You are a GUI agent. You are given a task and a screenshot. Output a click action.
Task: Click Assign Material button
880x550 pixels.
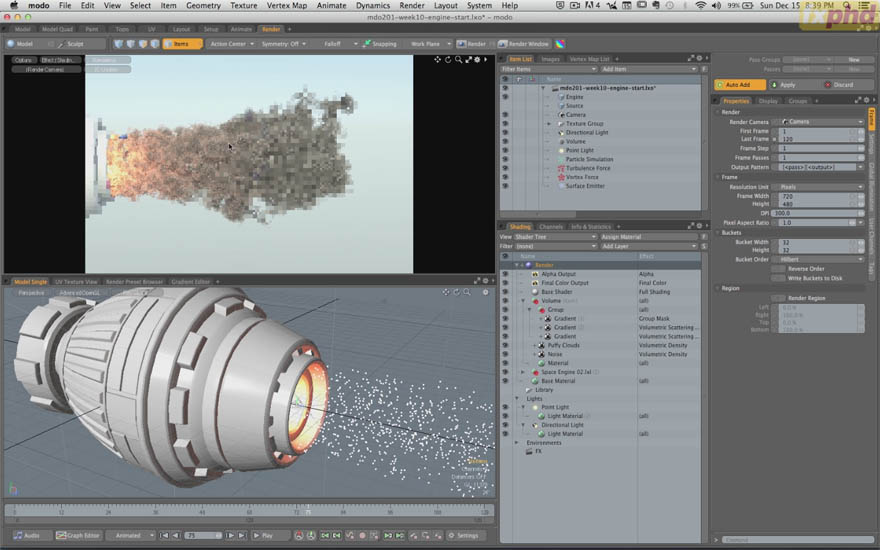tap(648, 237)
